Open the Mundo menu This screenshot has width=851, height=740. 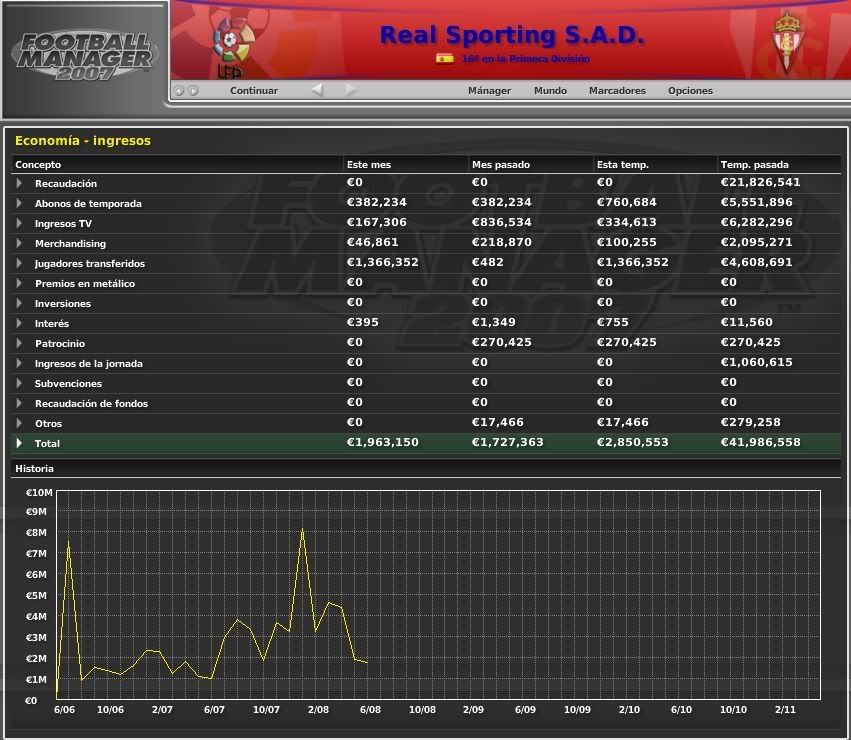550,91
